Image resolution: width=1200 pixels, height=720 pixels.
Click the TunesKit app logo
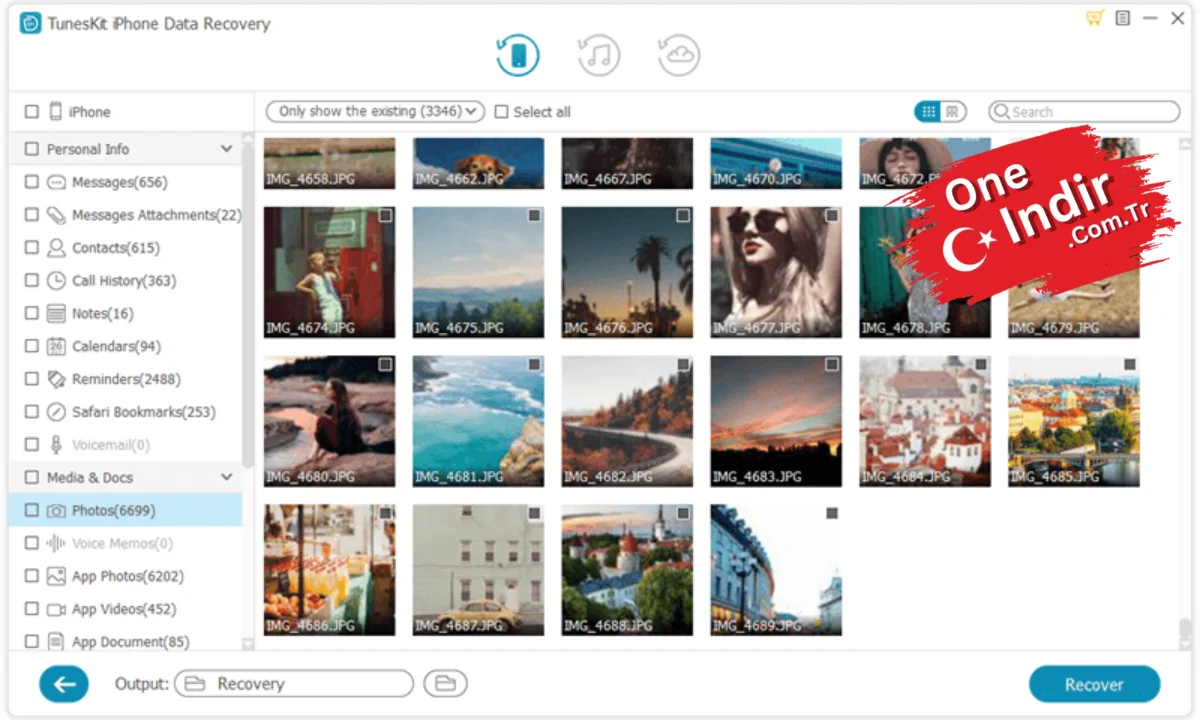click(x=31, y=23)
